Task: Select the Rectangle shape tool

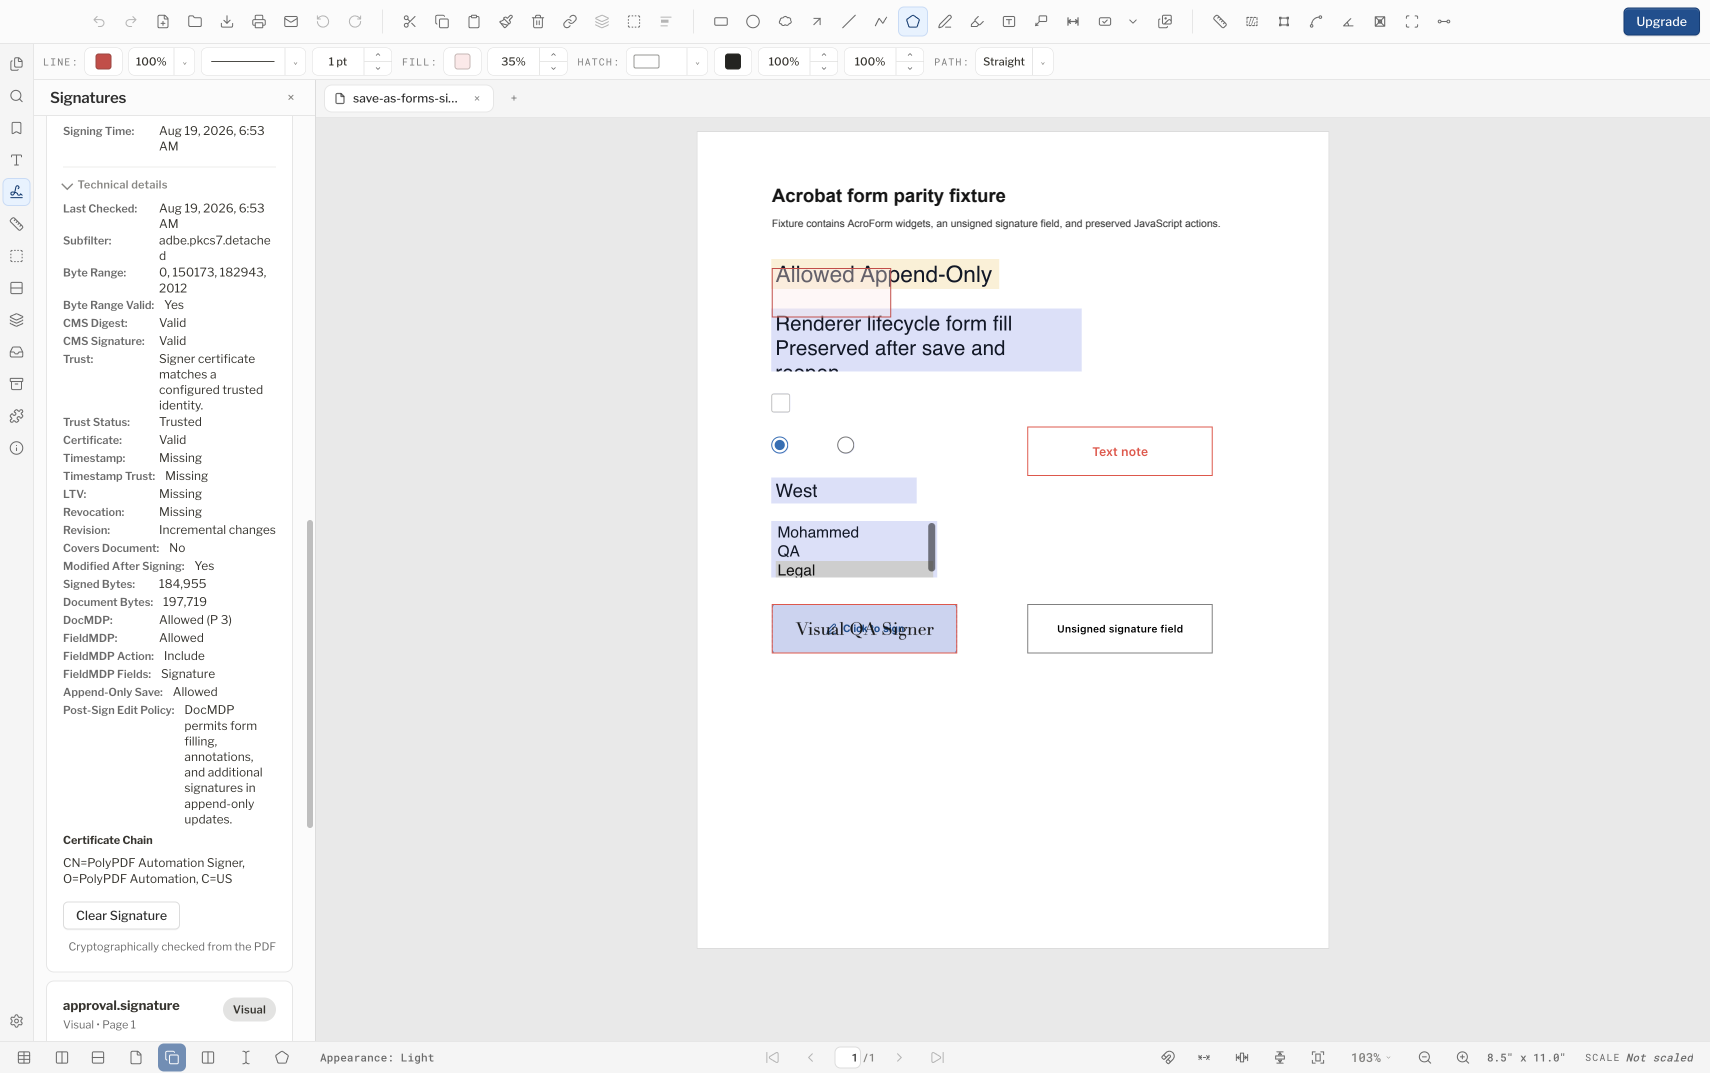Action: [x=720, y=21]
